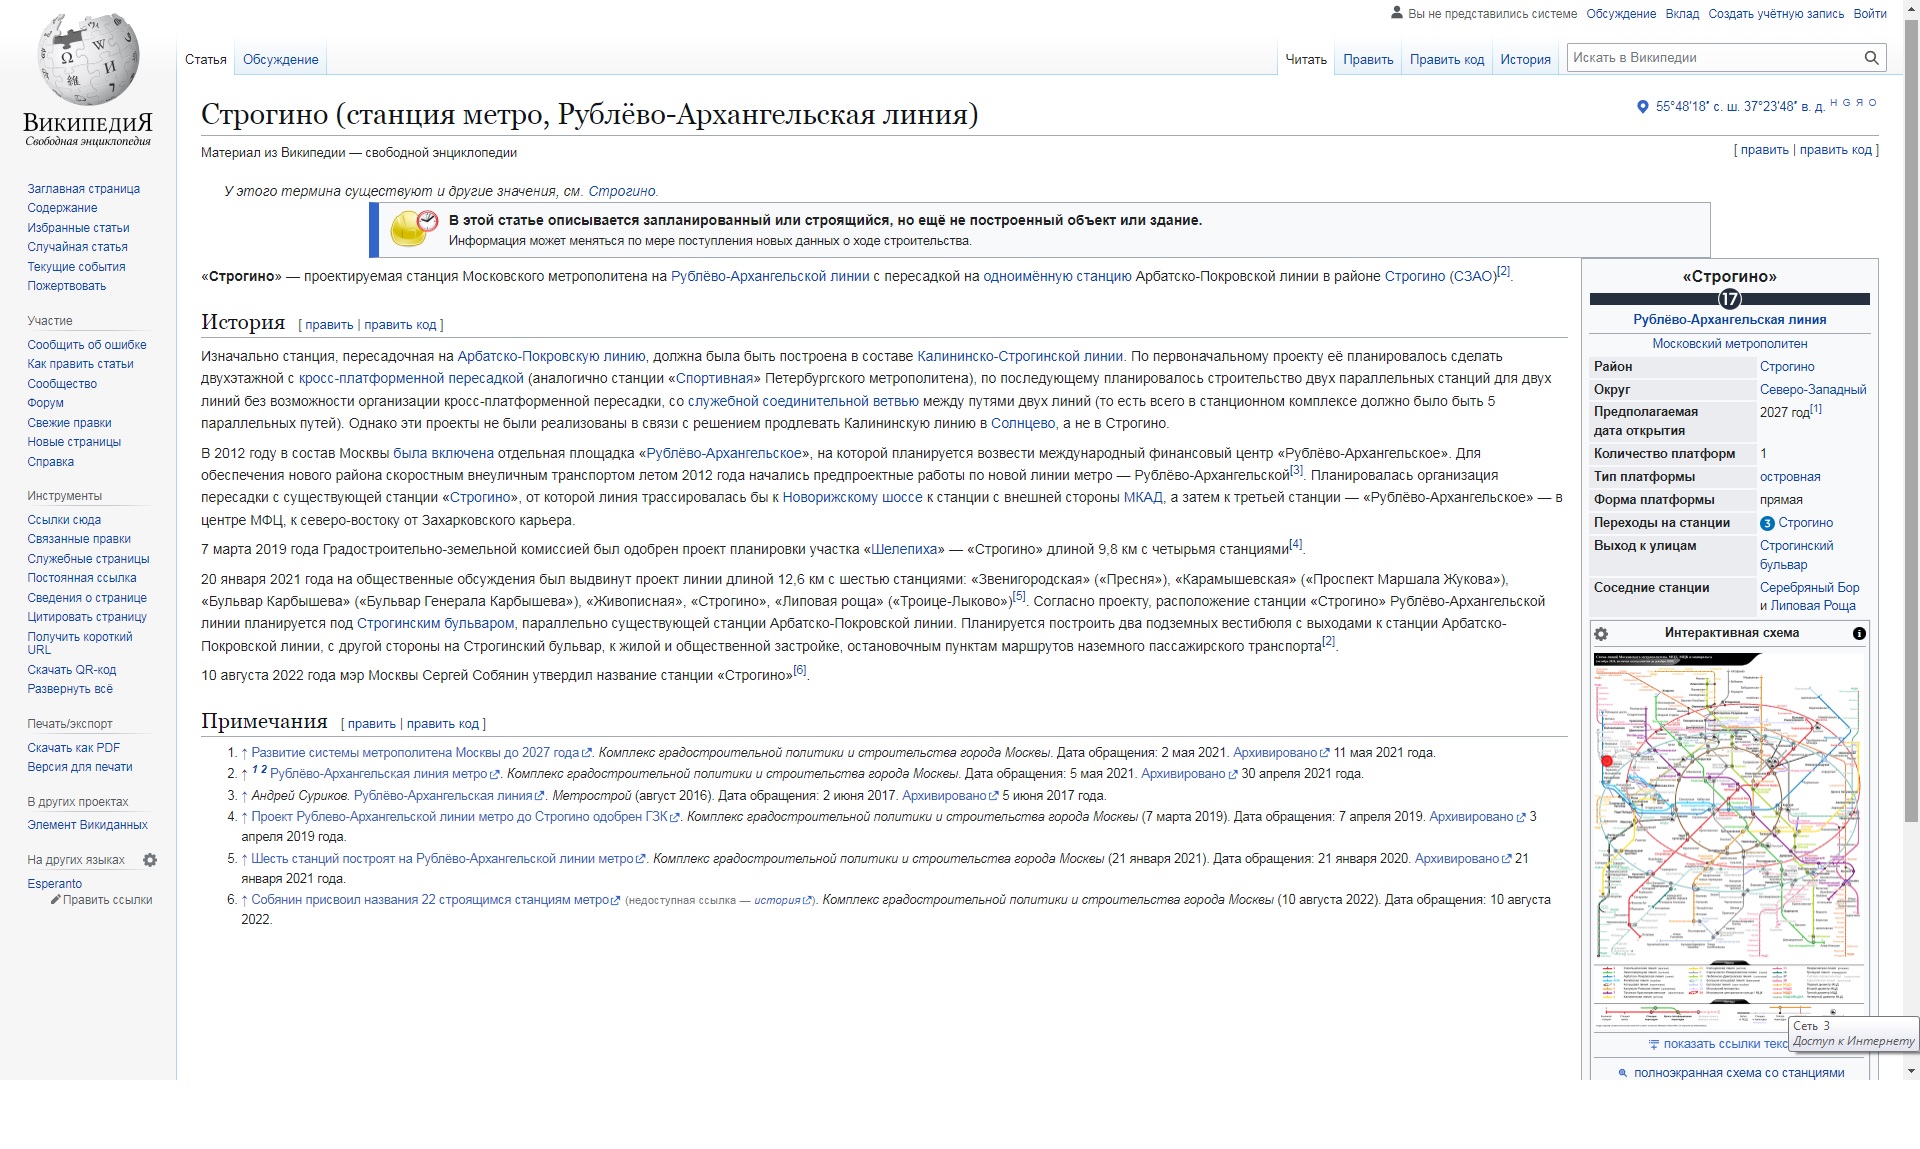Click островная in the Тип платформы row
Screen dimensions: 1920x1149
[1790, 477]
